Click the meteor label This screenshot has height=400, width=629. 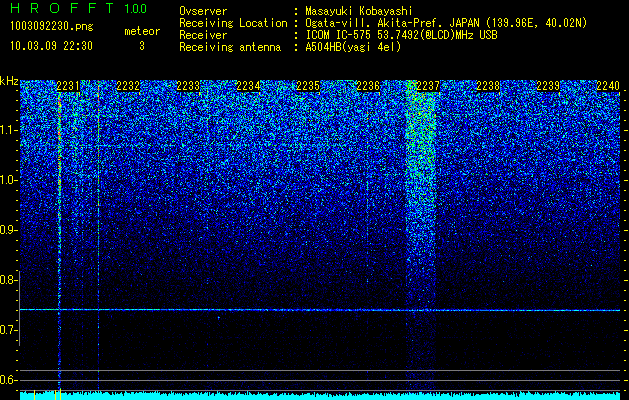pos(142,31)
